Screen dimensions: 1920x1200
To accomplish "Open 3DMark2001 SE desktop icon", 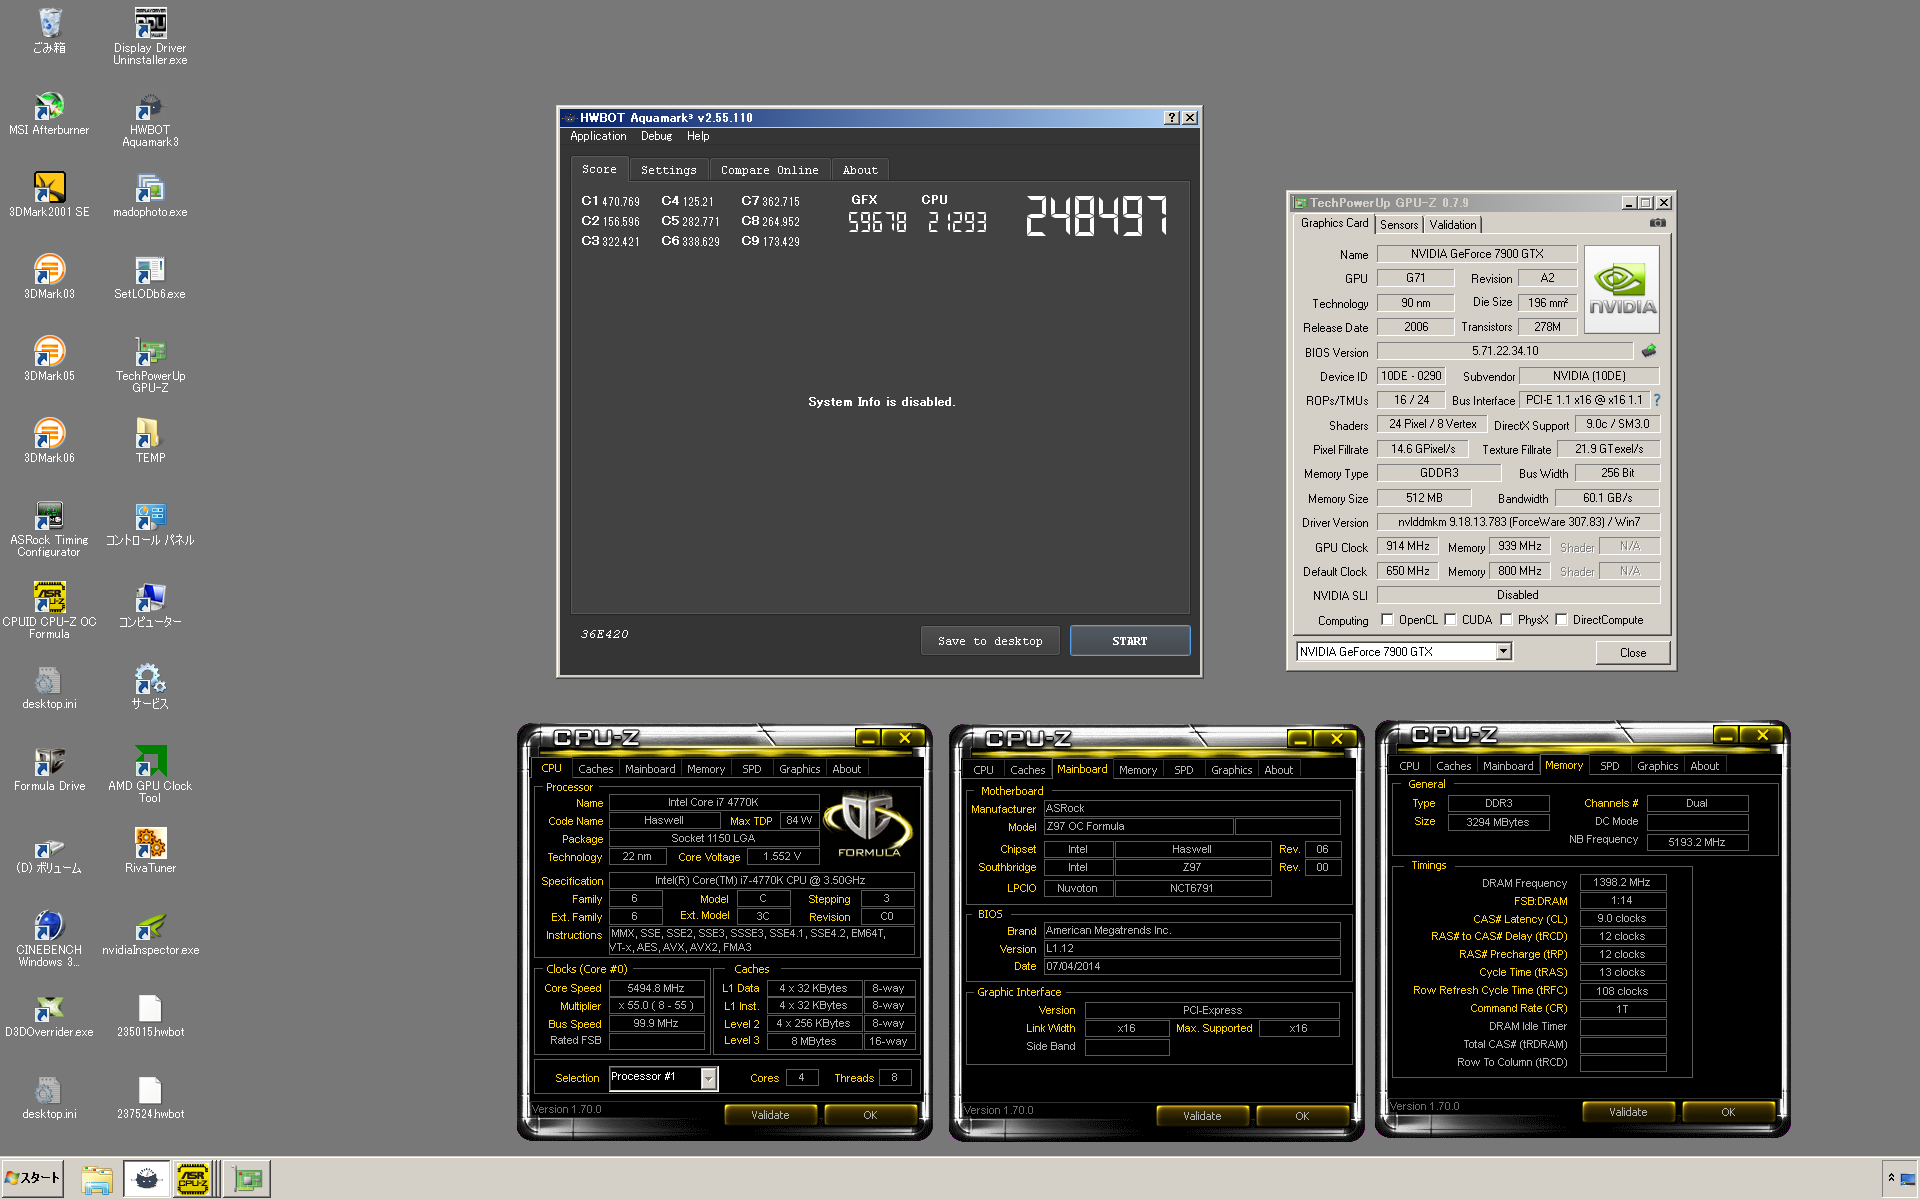I will click(49, 195).
